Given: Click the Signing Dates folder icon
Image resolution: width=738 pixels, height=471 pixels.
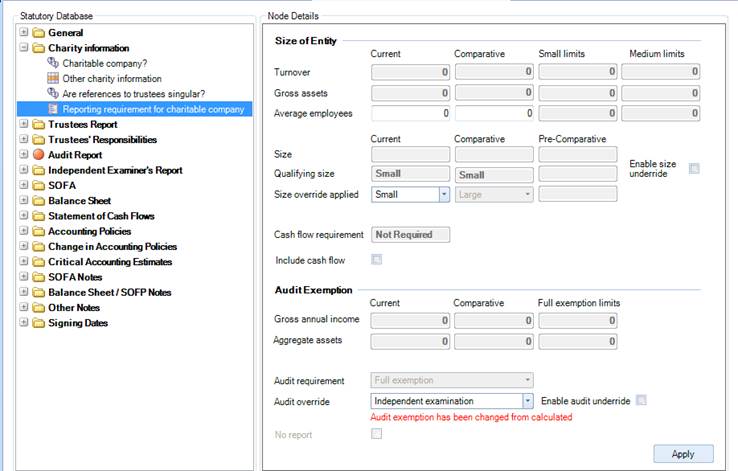Looking at the screenshot, I should (x=39, y=323).
